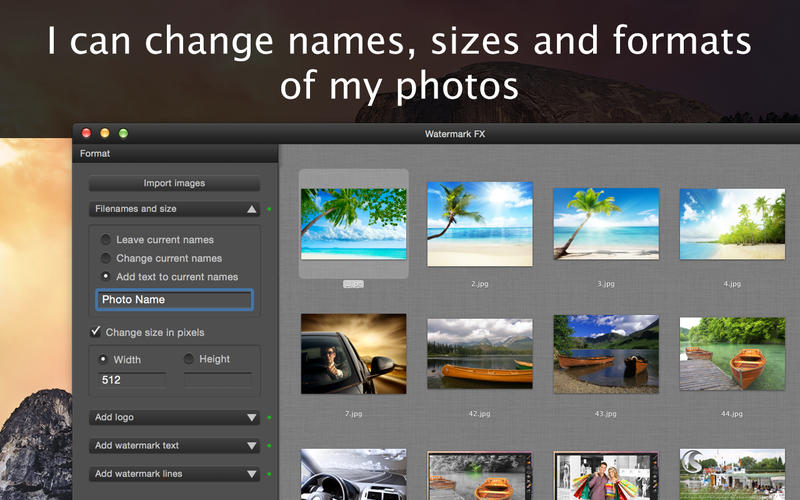Image resolution: width=800 pixels, height=500 pixels.
Task: Select the 44.jpg rowboat dock thumbnail
Action: (x=732, y=354)
